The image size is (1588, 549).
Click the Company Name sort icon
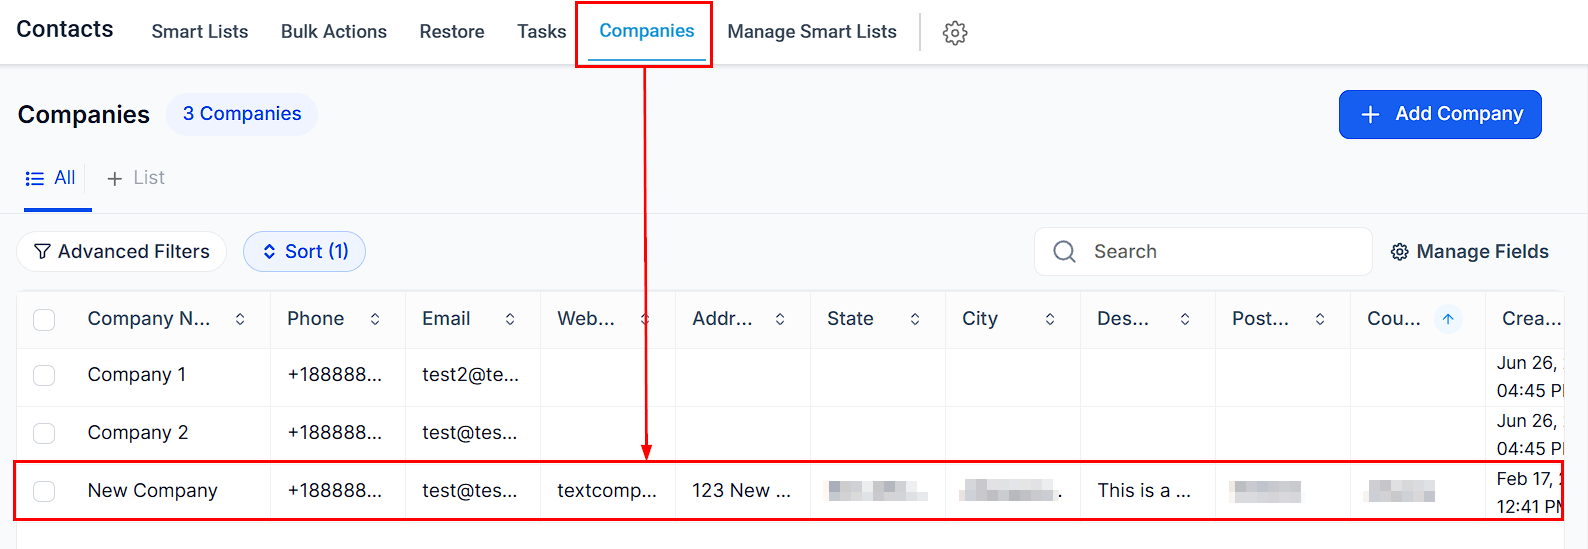coord(240,319)
